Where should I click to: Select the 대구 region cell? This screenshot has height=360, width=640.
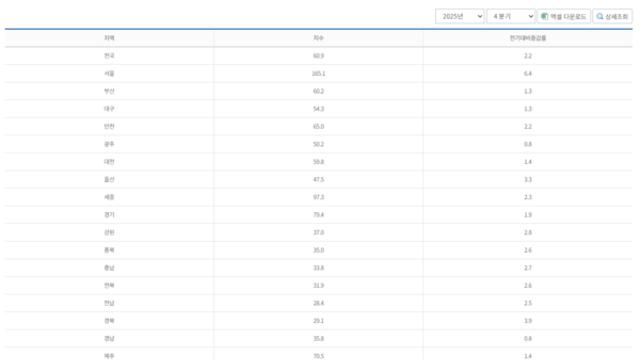109,109
